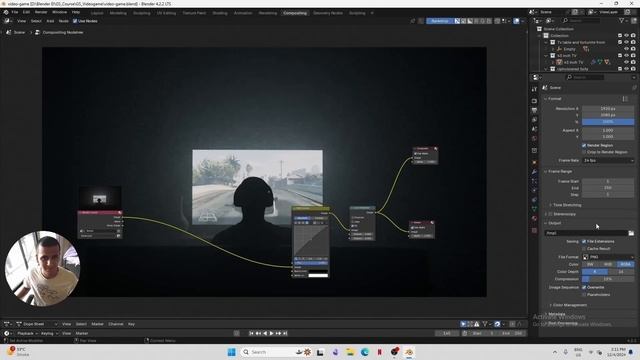Image resolution: width=640 pixels, height=360 pixels.
Task: Open File Explorer from taskbar
Action: coord(350,352)
